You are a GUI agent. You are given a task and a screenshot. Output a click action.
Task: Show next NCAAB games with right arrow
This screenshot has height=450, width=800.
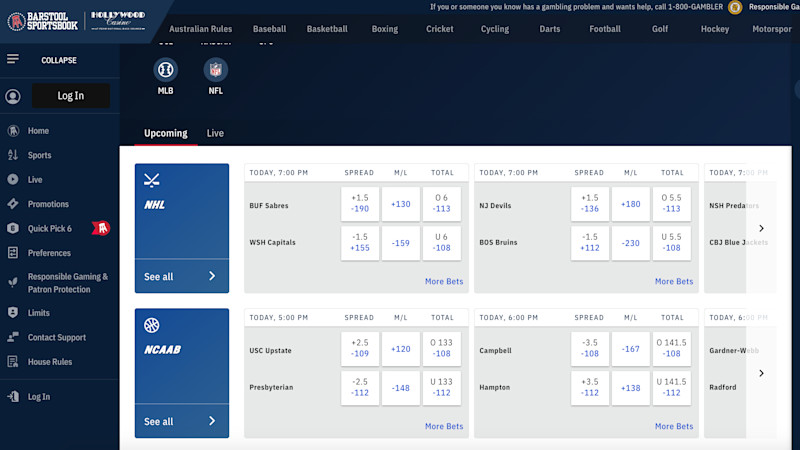pos(761,373)
